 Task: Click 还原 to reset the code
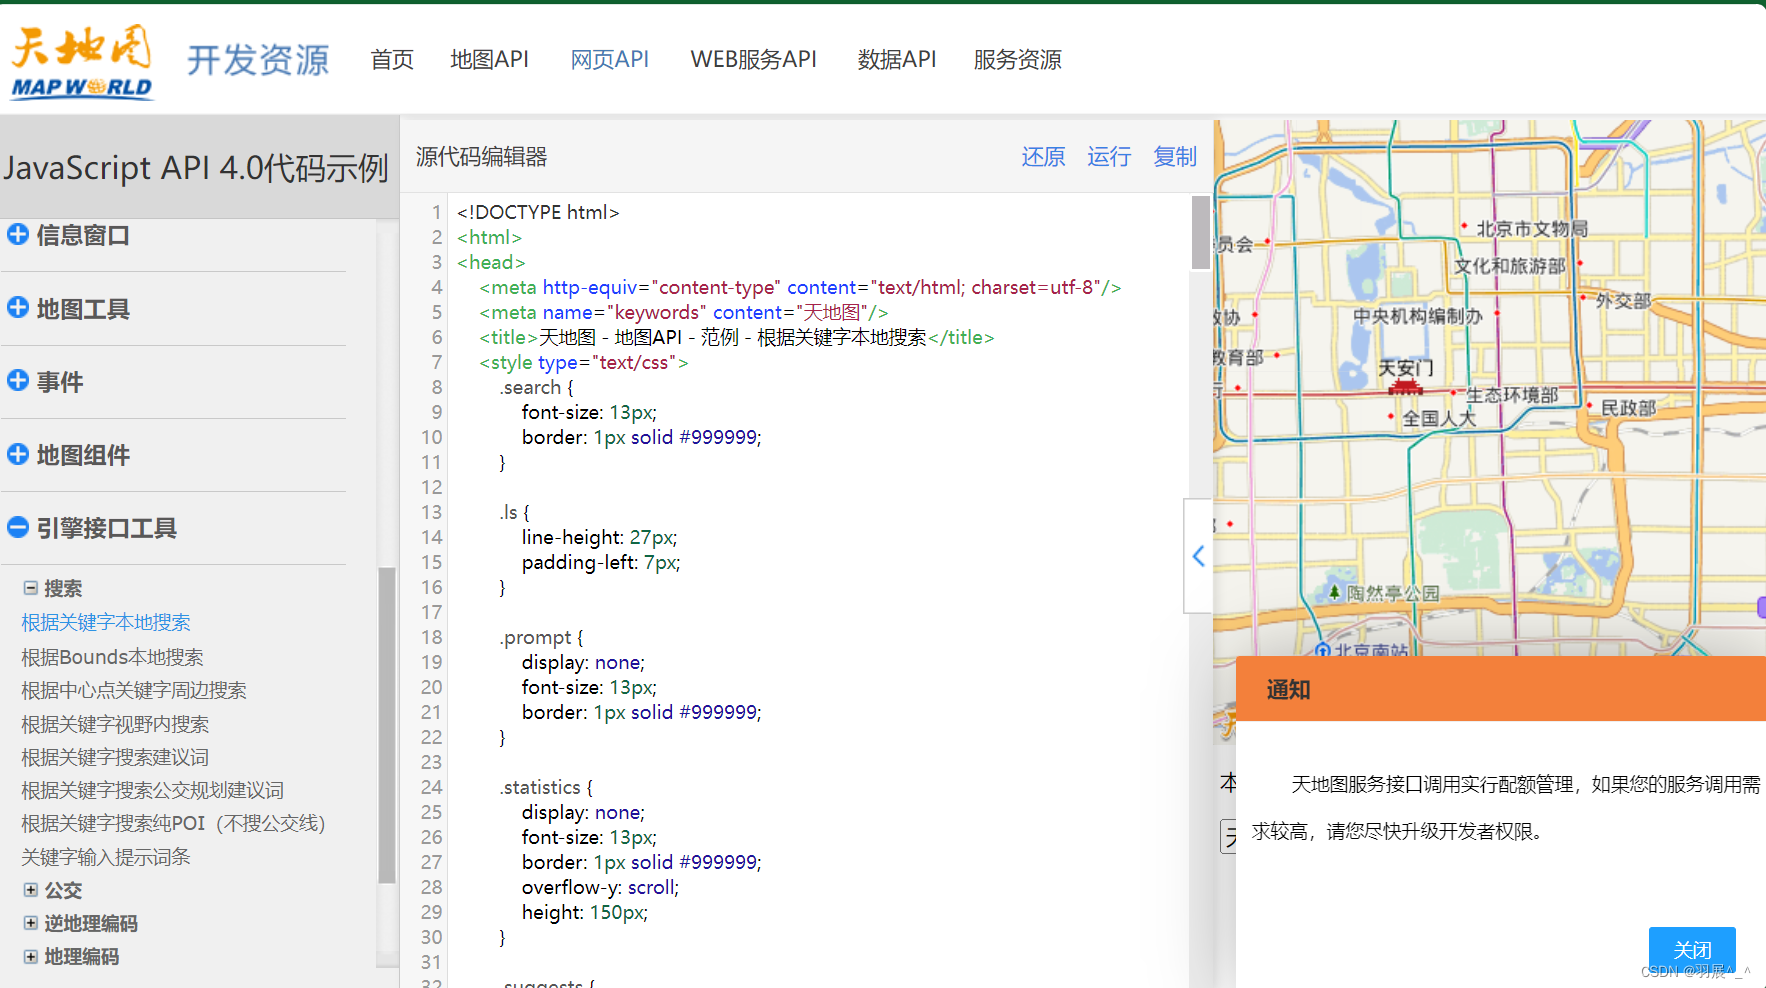coord(1043,157)
